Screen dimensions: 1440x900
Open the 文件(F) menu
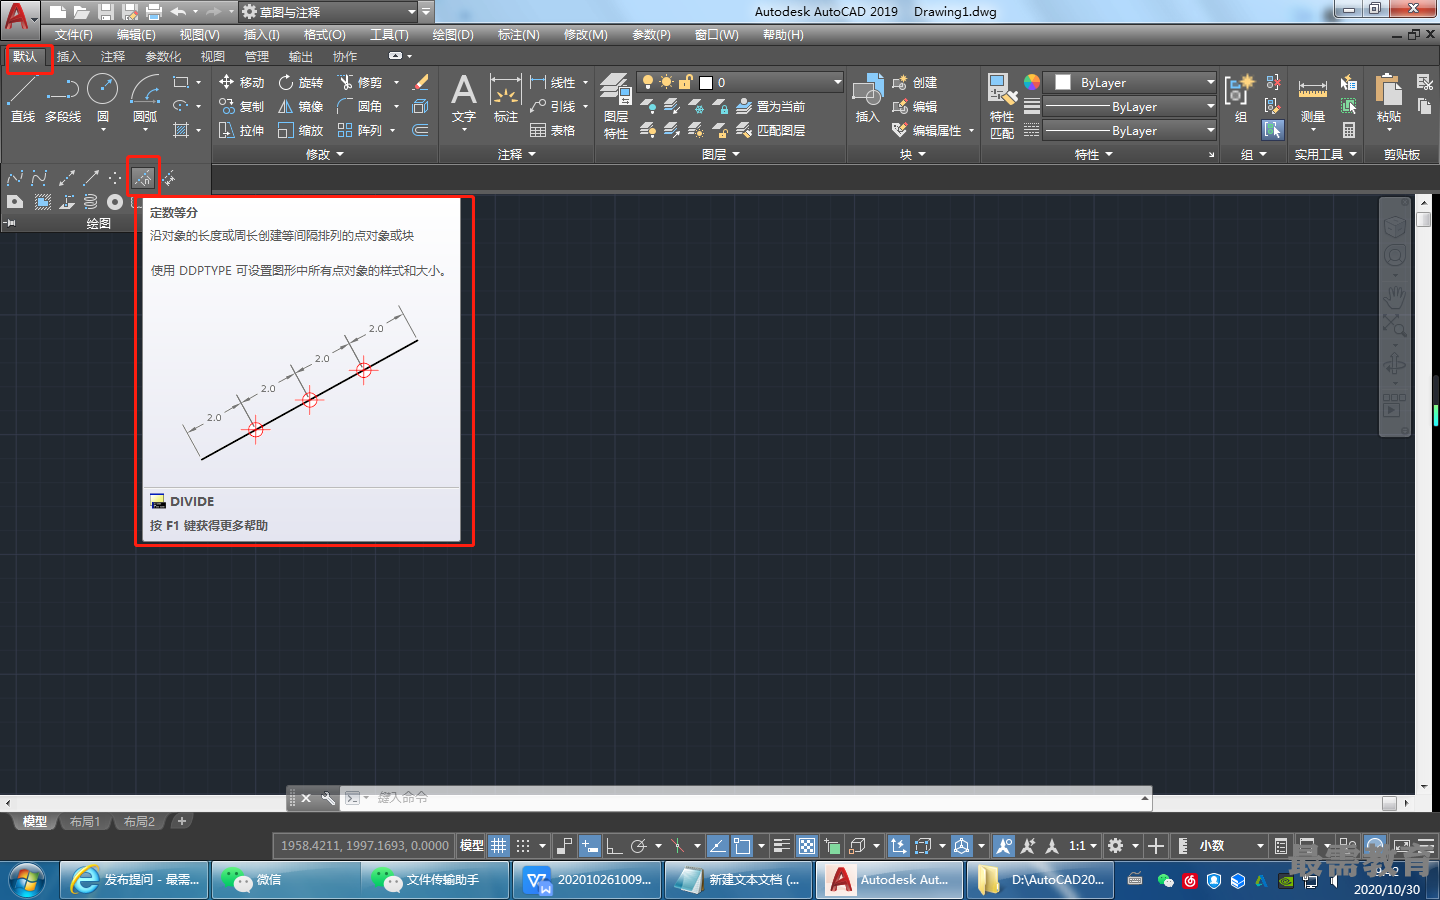(x=74, y=35)
